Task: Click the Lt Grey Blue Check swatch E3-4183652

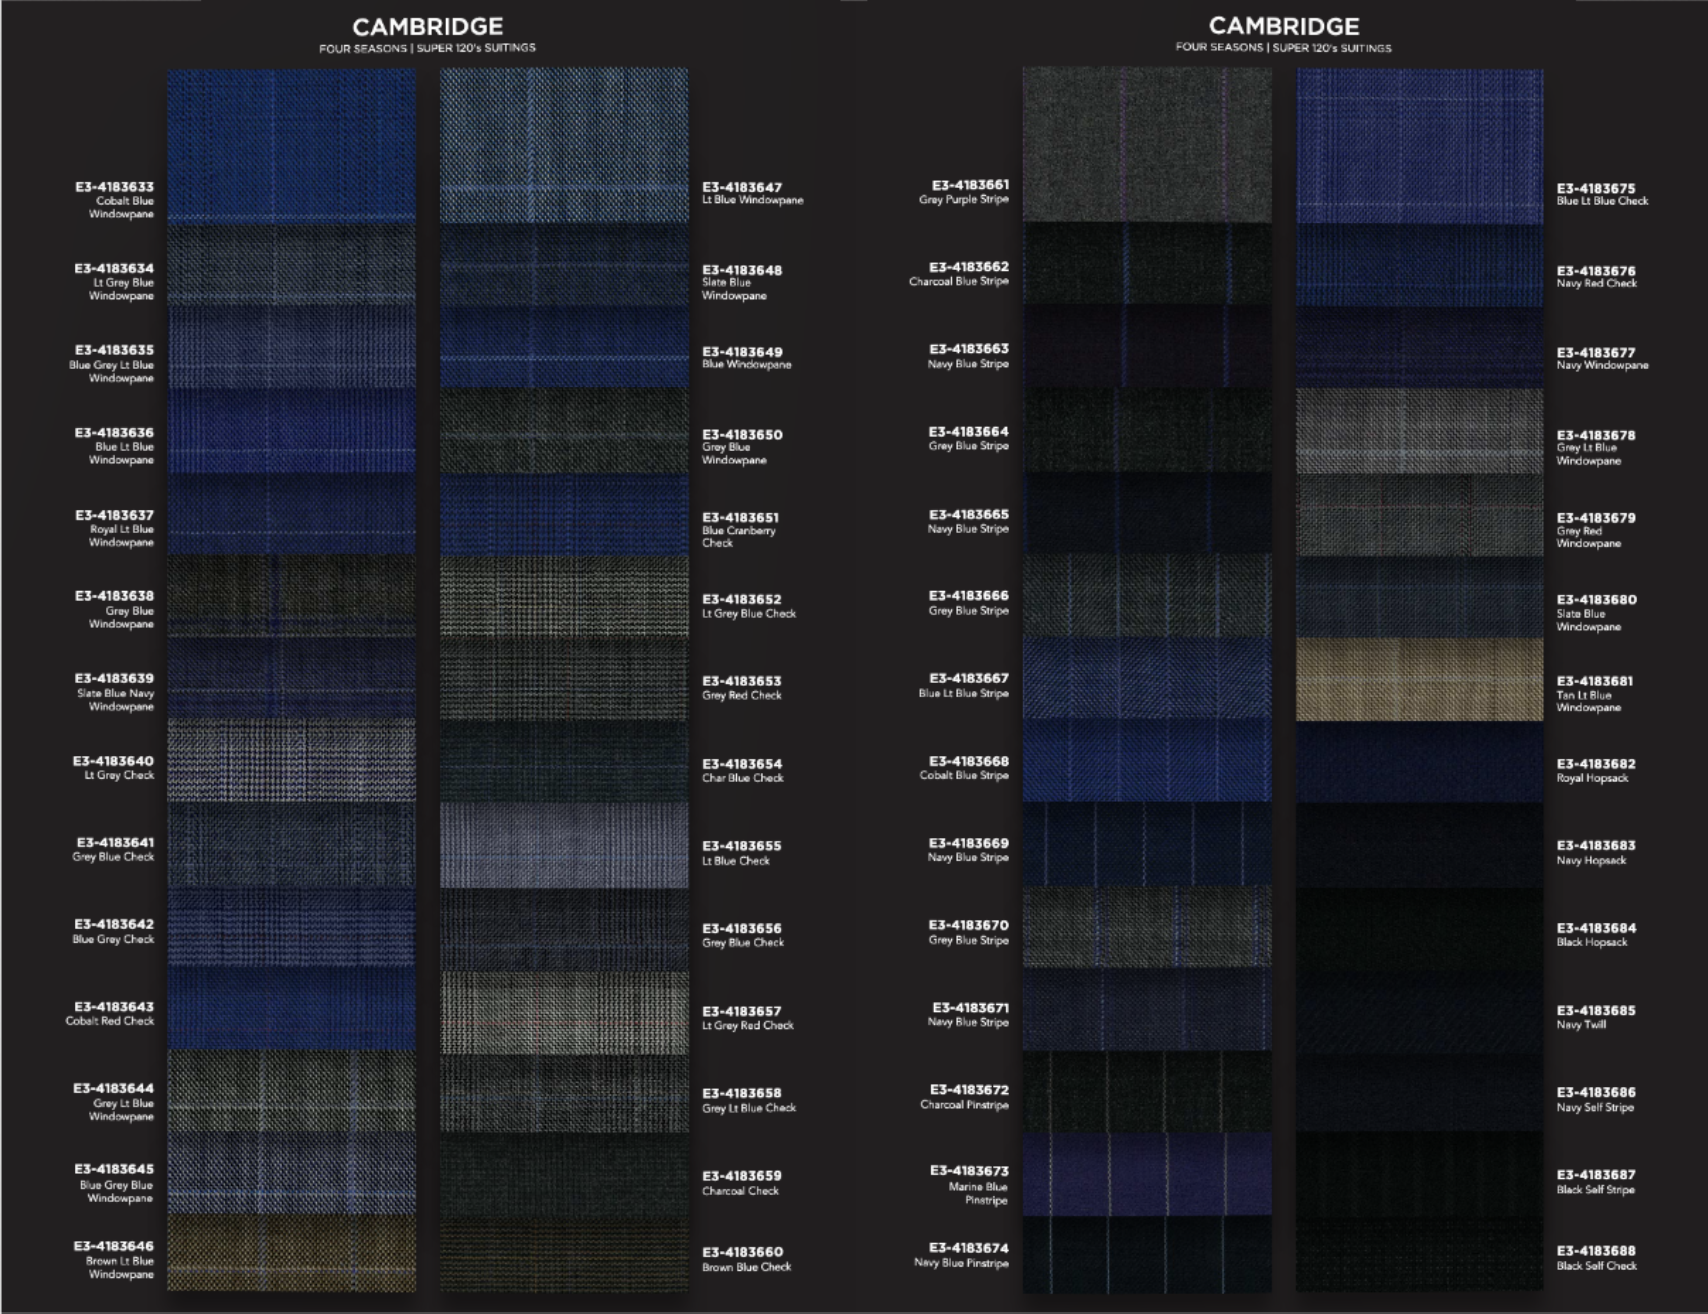Action: tap(564, 597)
